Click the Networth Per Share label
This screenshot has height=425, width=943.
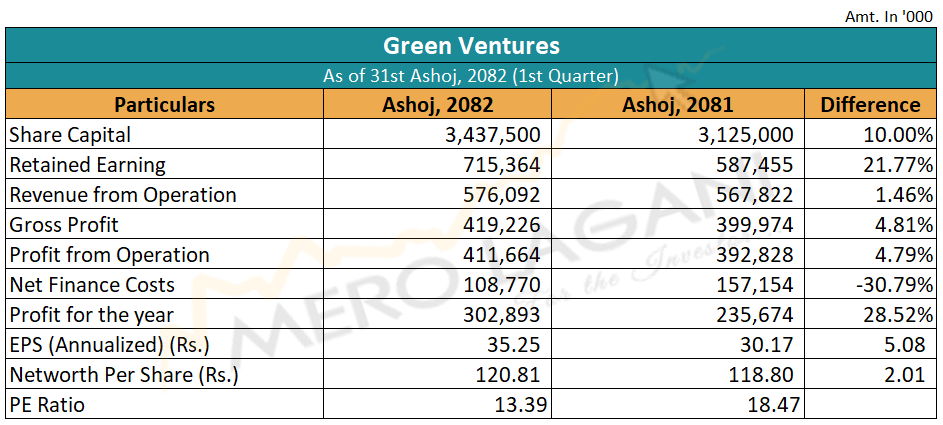tap(123, 375)
